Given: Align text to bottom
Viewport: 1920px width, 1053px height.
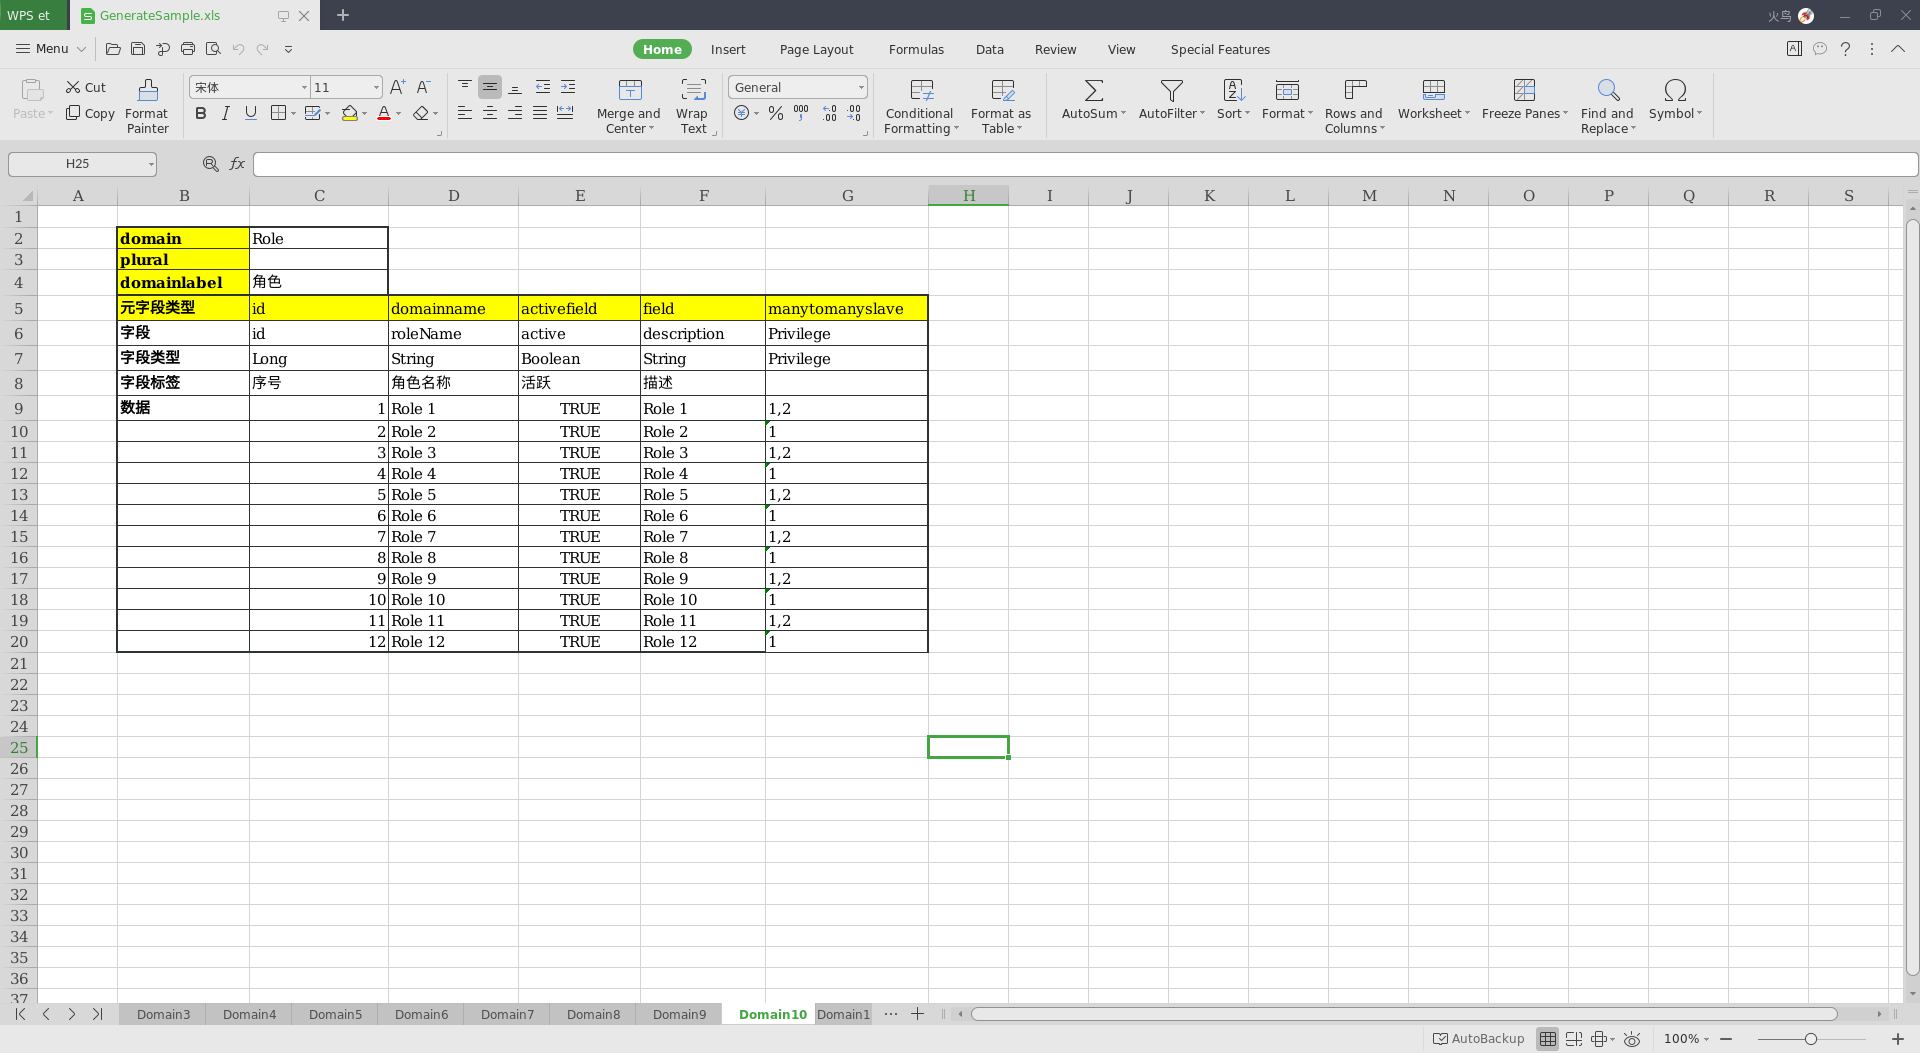Looking at the screenshot, I should click(515, 87).
